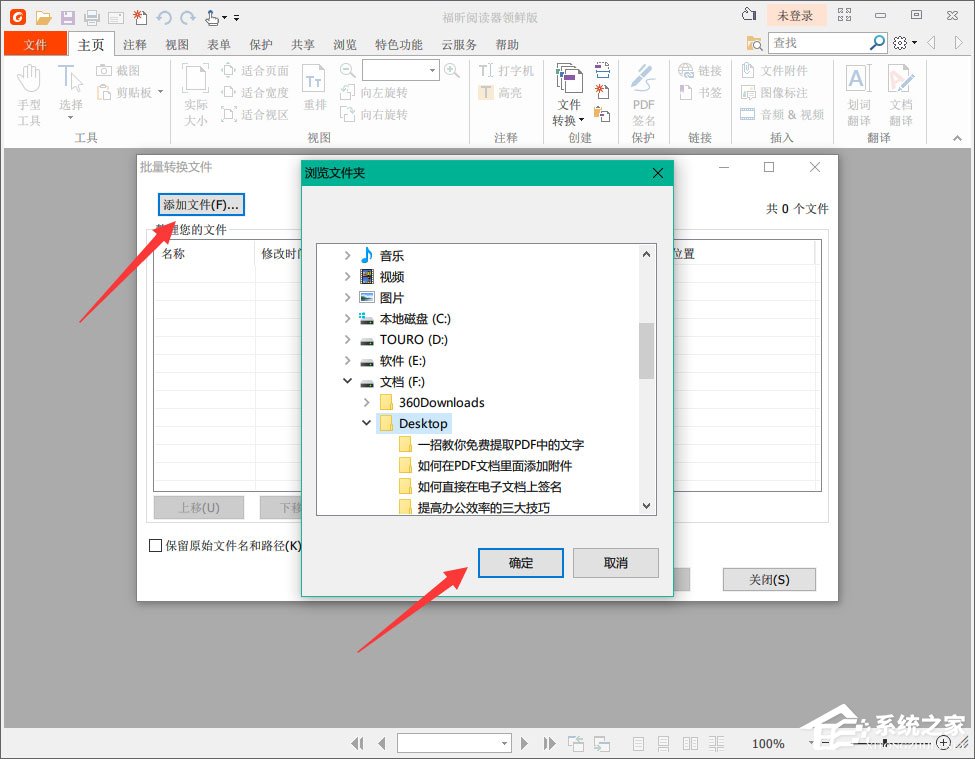The width and height of the screenshot is (975, 759).
Task: Click the 确定 button in browse dialog
Action: click(x=520, y=562)
